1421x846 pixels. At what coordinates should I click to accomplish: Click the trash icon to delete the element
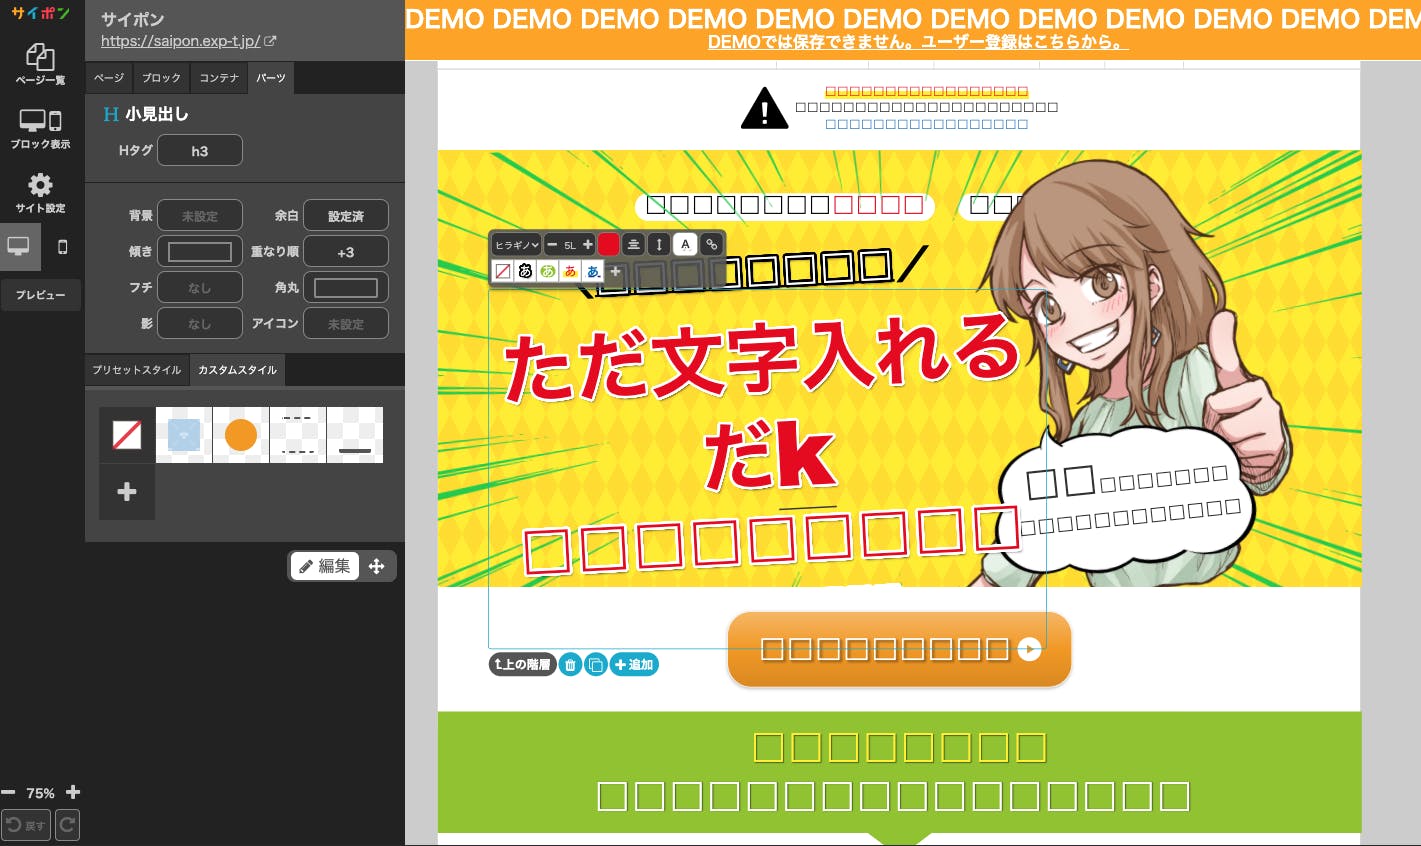[x=570, y=665]
